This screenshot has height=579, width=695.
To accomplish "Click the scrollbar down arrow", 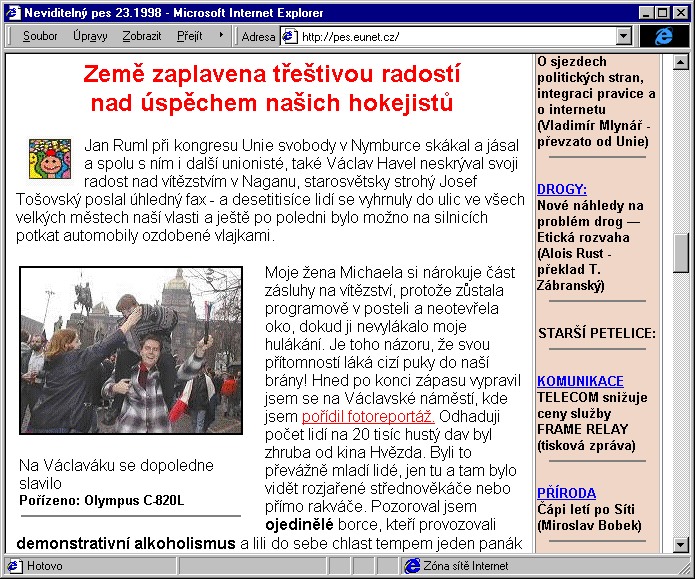I will [x=681, y=544].
